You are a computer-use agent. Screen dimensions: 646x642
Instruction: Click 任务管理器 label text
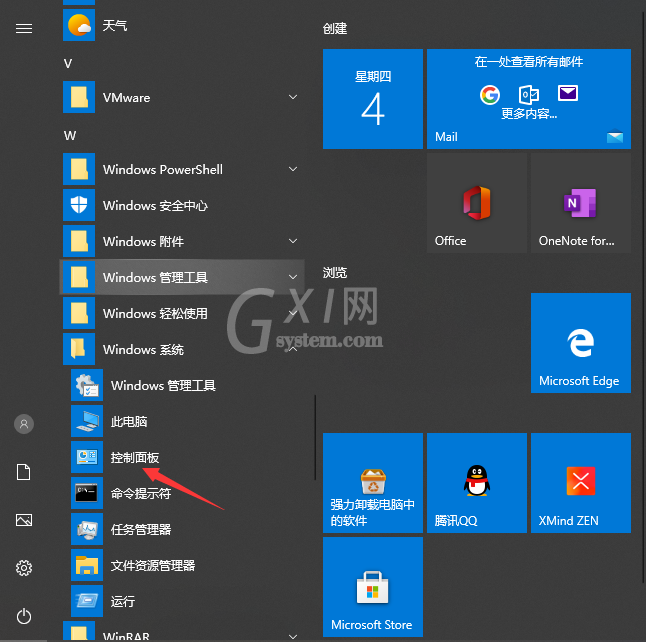141,529
